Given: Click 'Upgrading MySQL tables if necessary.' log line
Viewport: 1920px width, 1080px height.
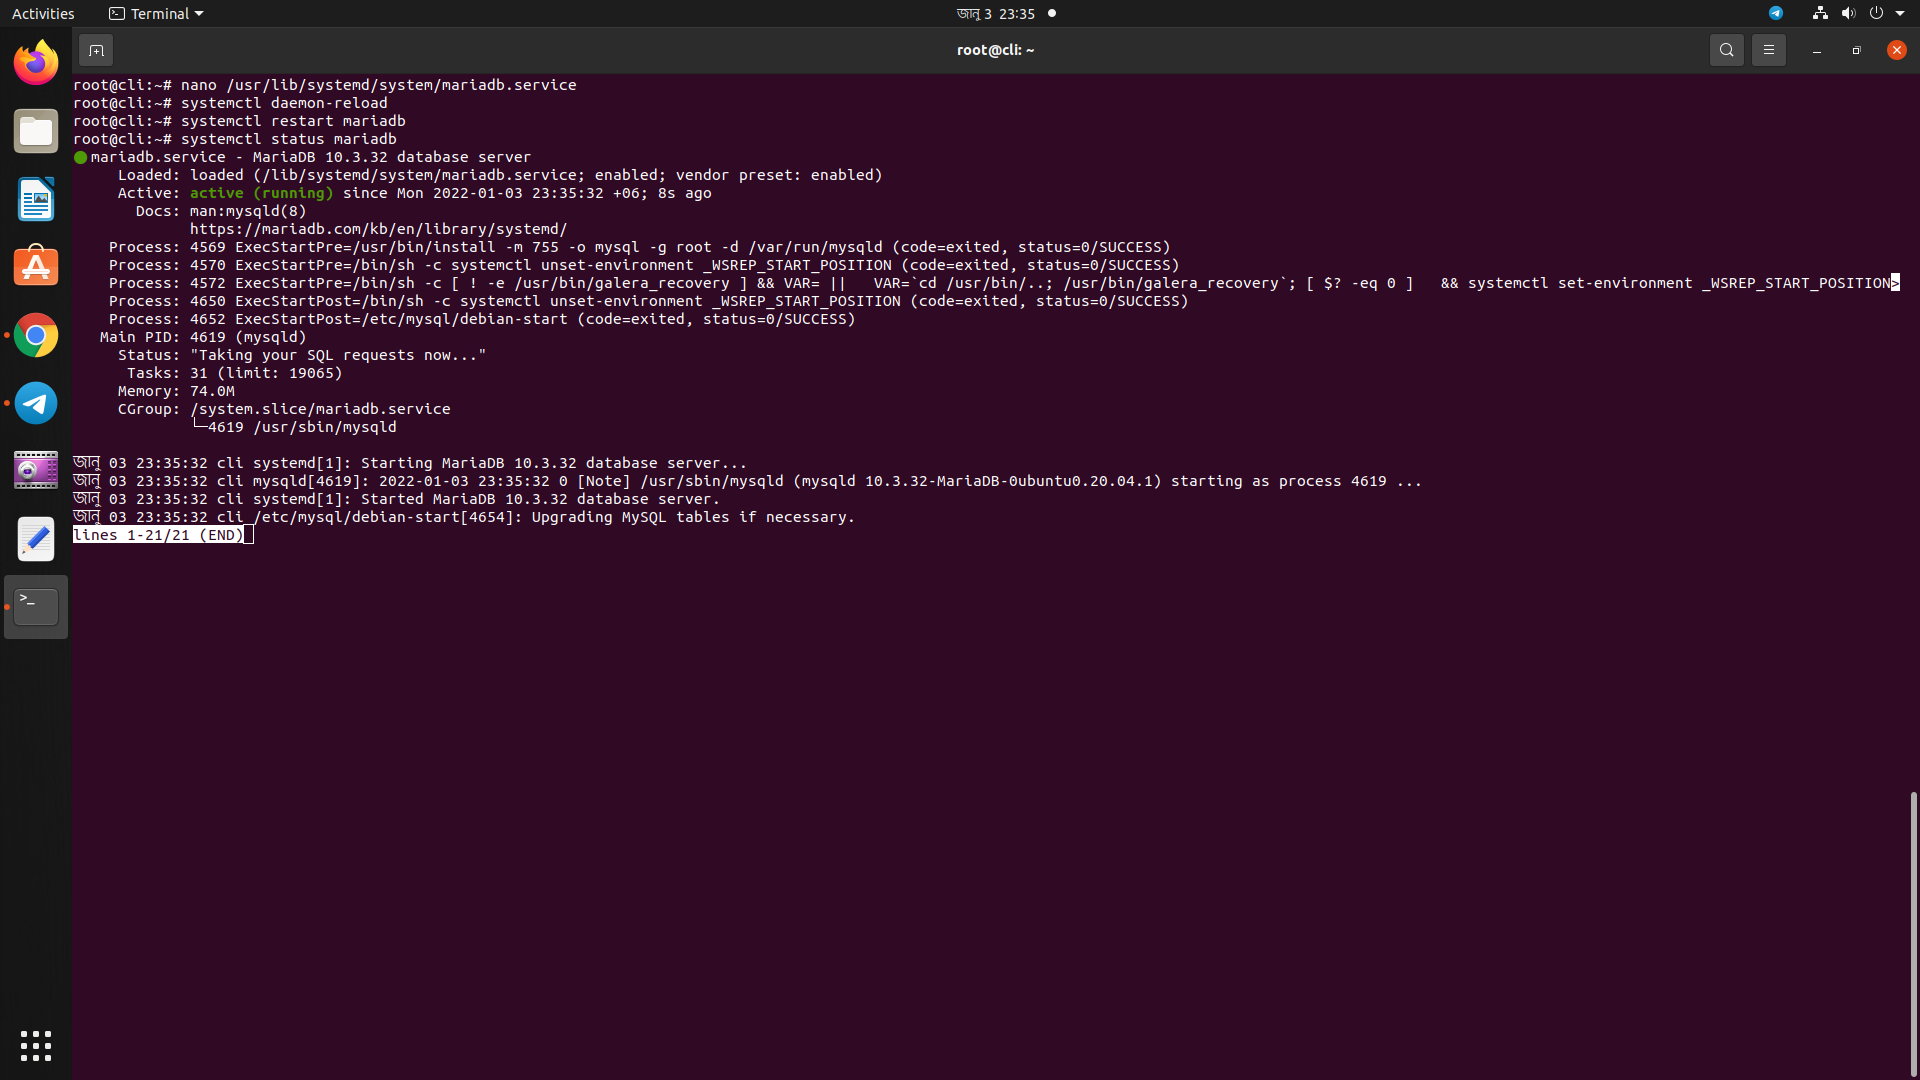Looking at the screenshot, I should pos(693,517).
